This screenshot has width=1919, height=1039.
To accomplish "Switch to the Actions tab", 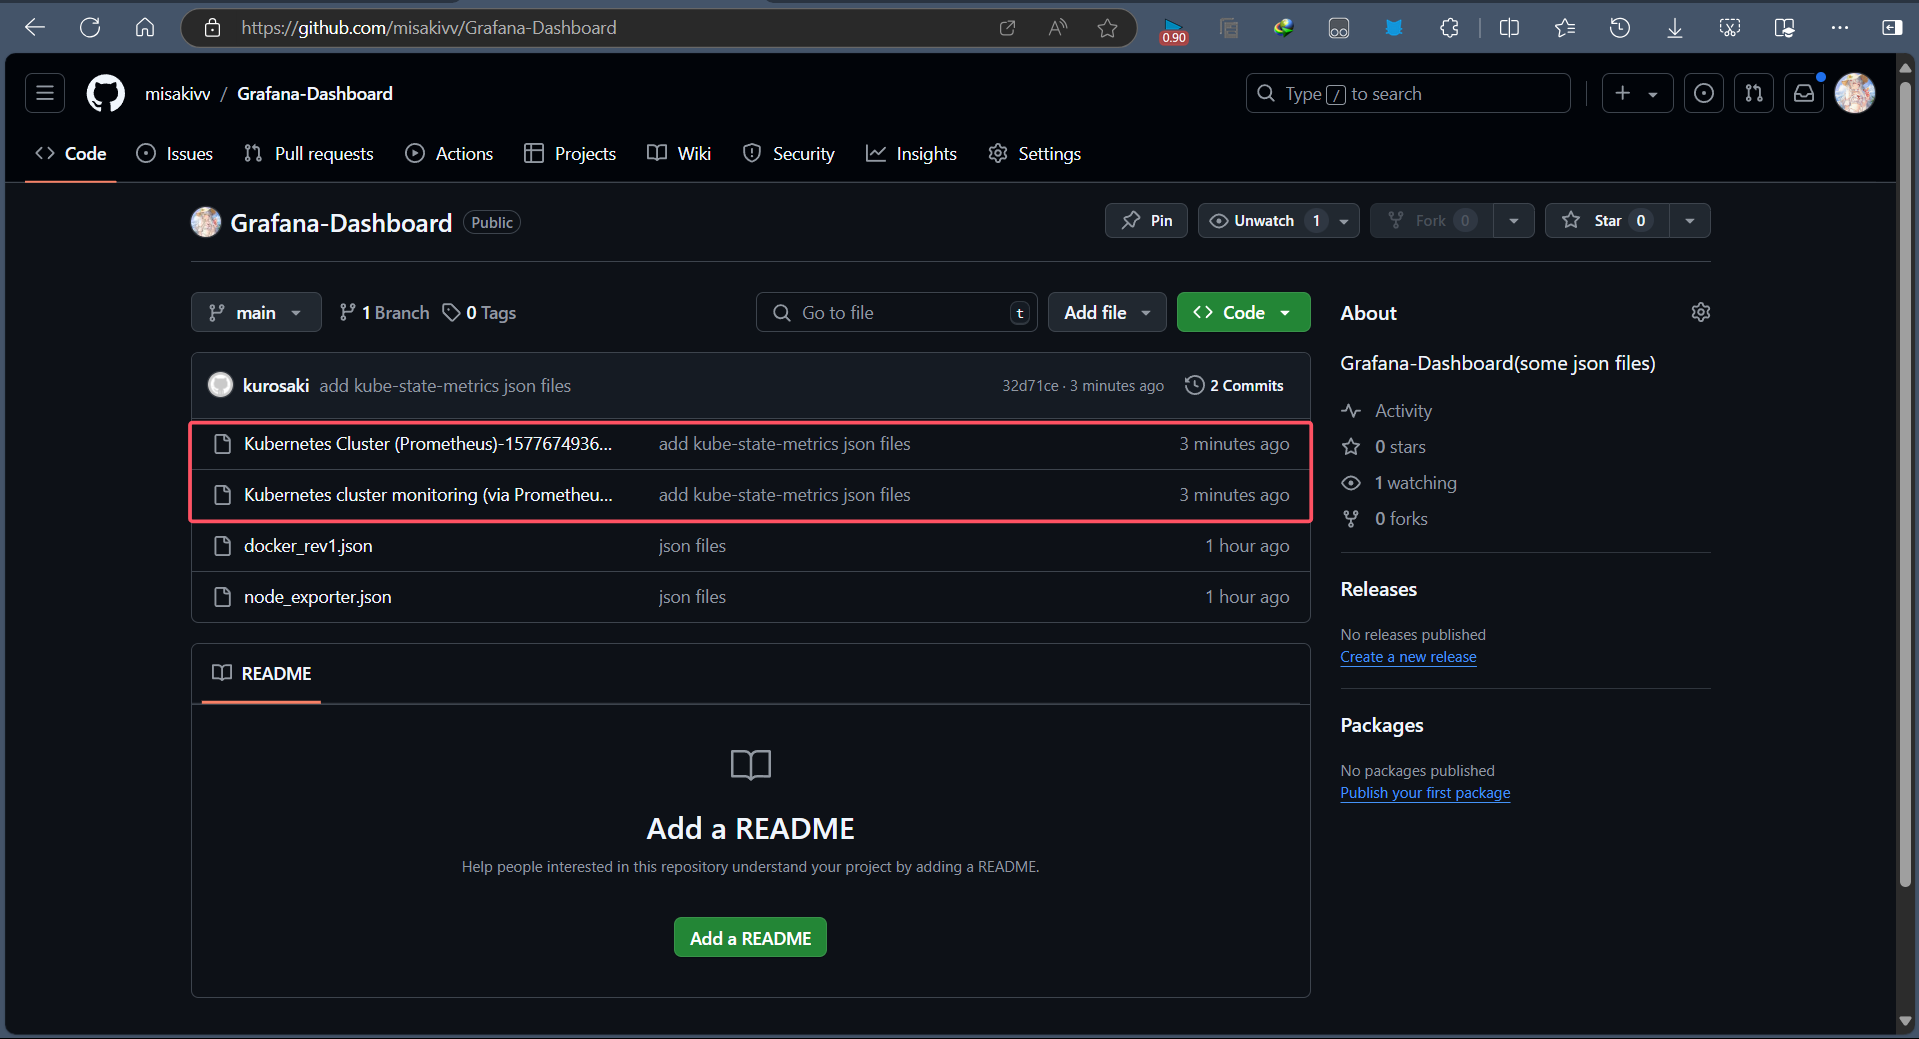I will pos(449,154).
